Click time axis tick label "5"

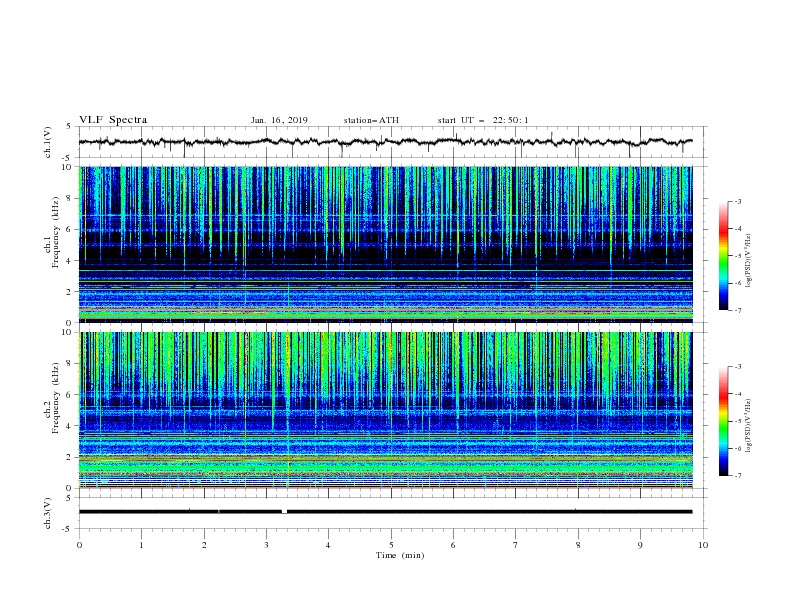391,545
